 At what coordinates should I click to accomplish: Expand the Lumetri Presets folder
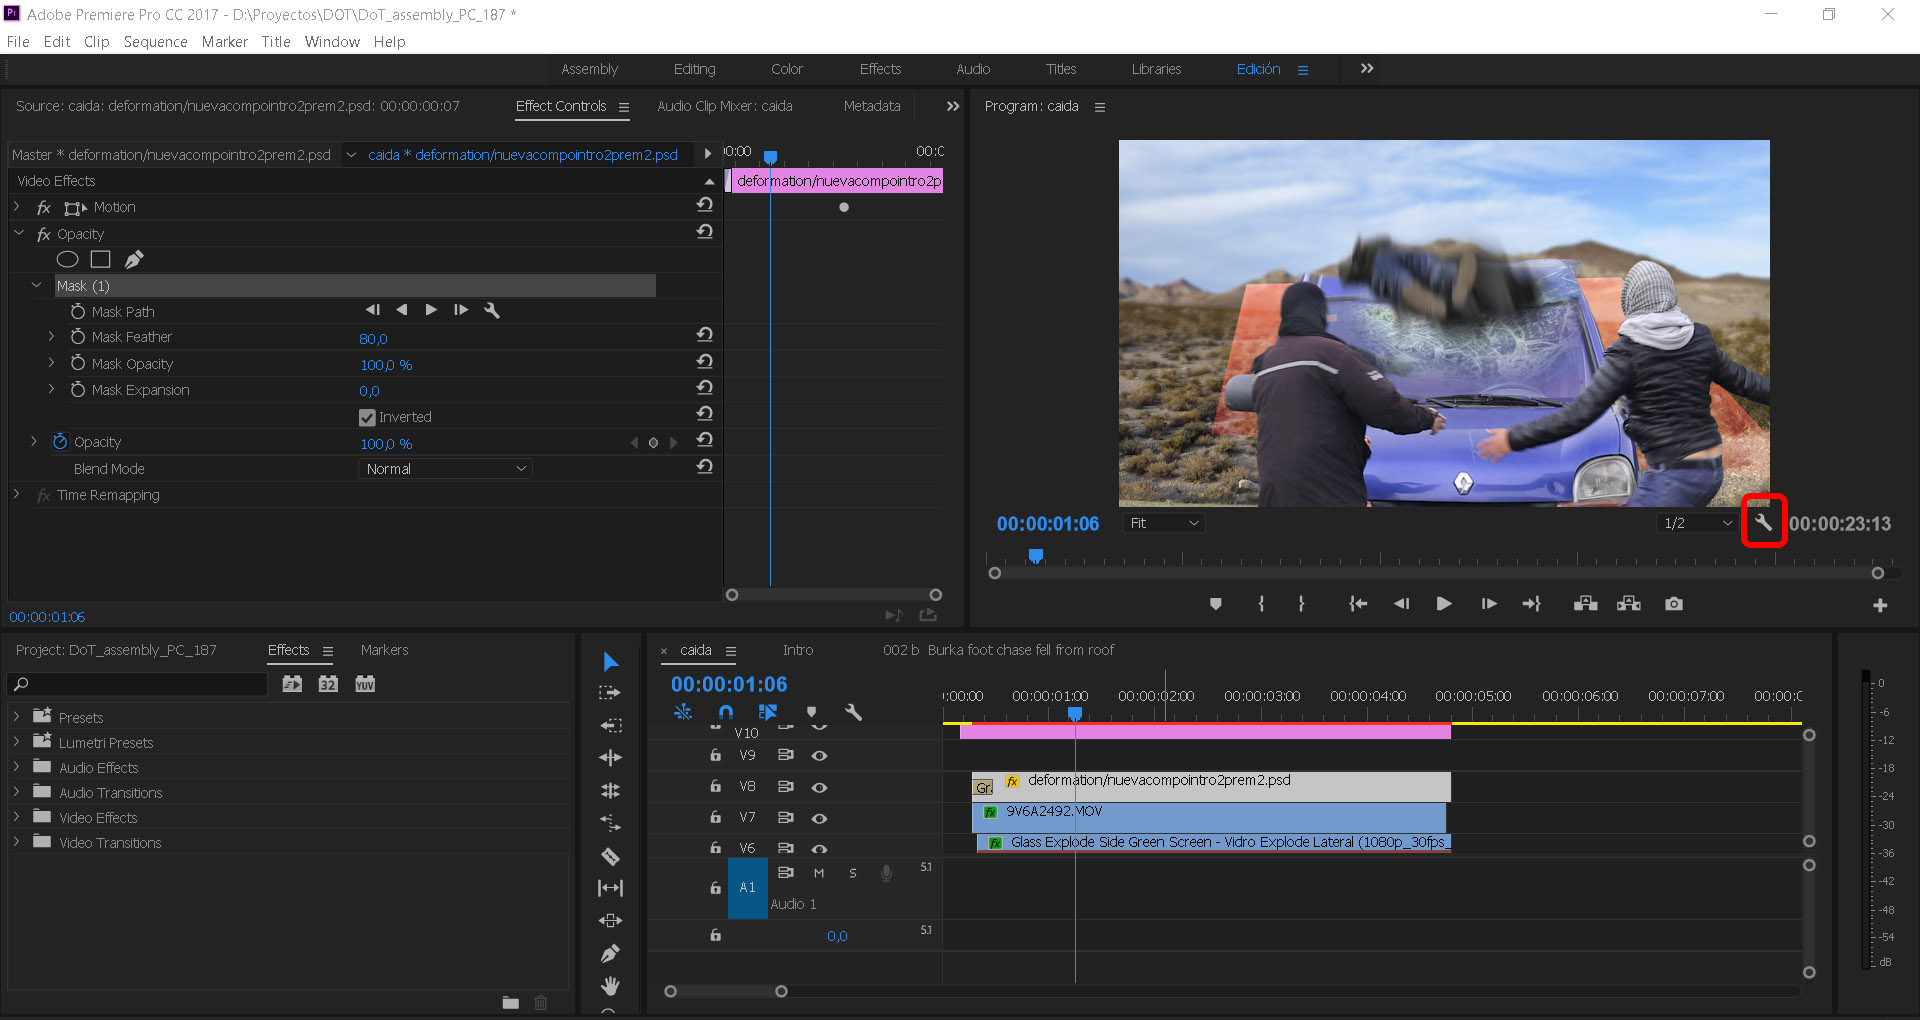click(17, 742)
